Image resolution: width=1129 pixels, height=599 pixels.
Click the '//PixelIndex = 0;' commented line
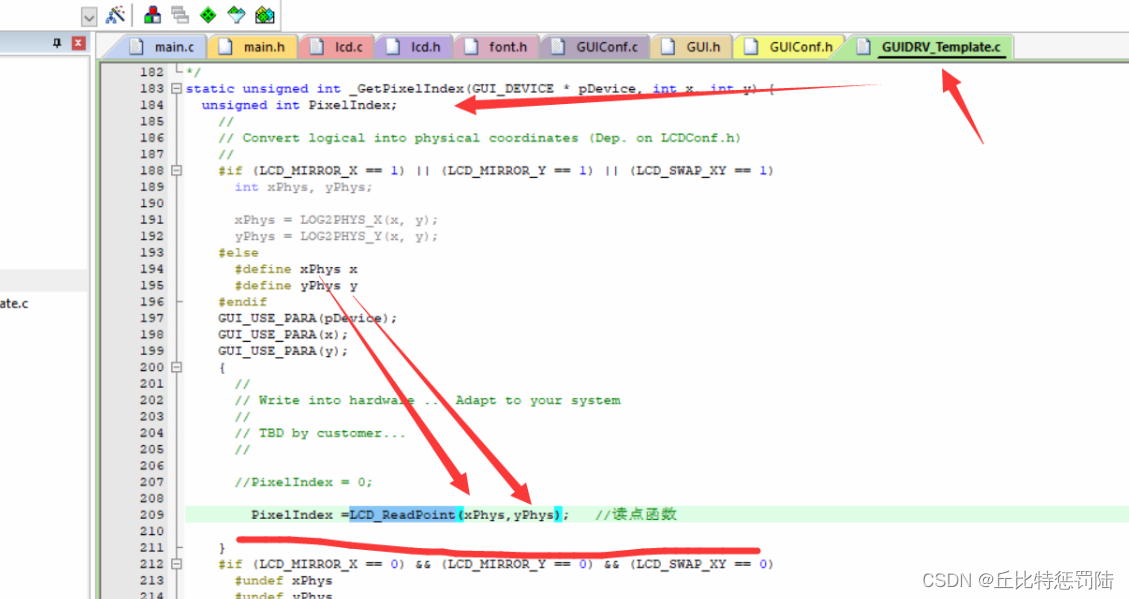(x=303, y=482)
